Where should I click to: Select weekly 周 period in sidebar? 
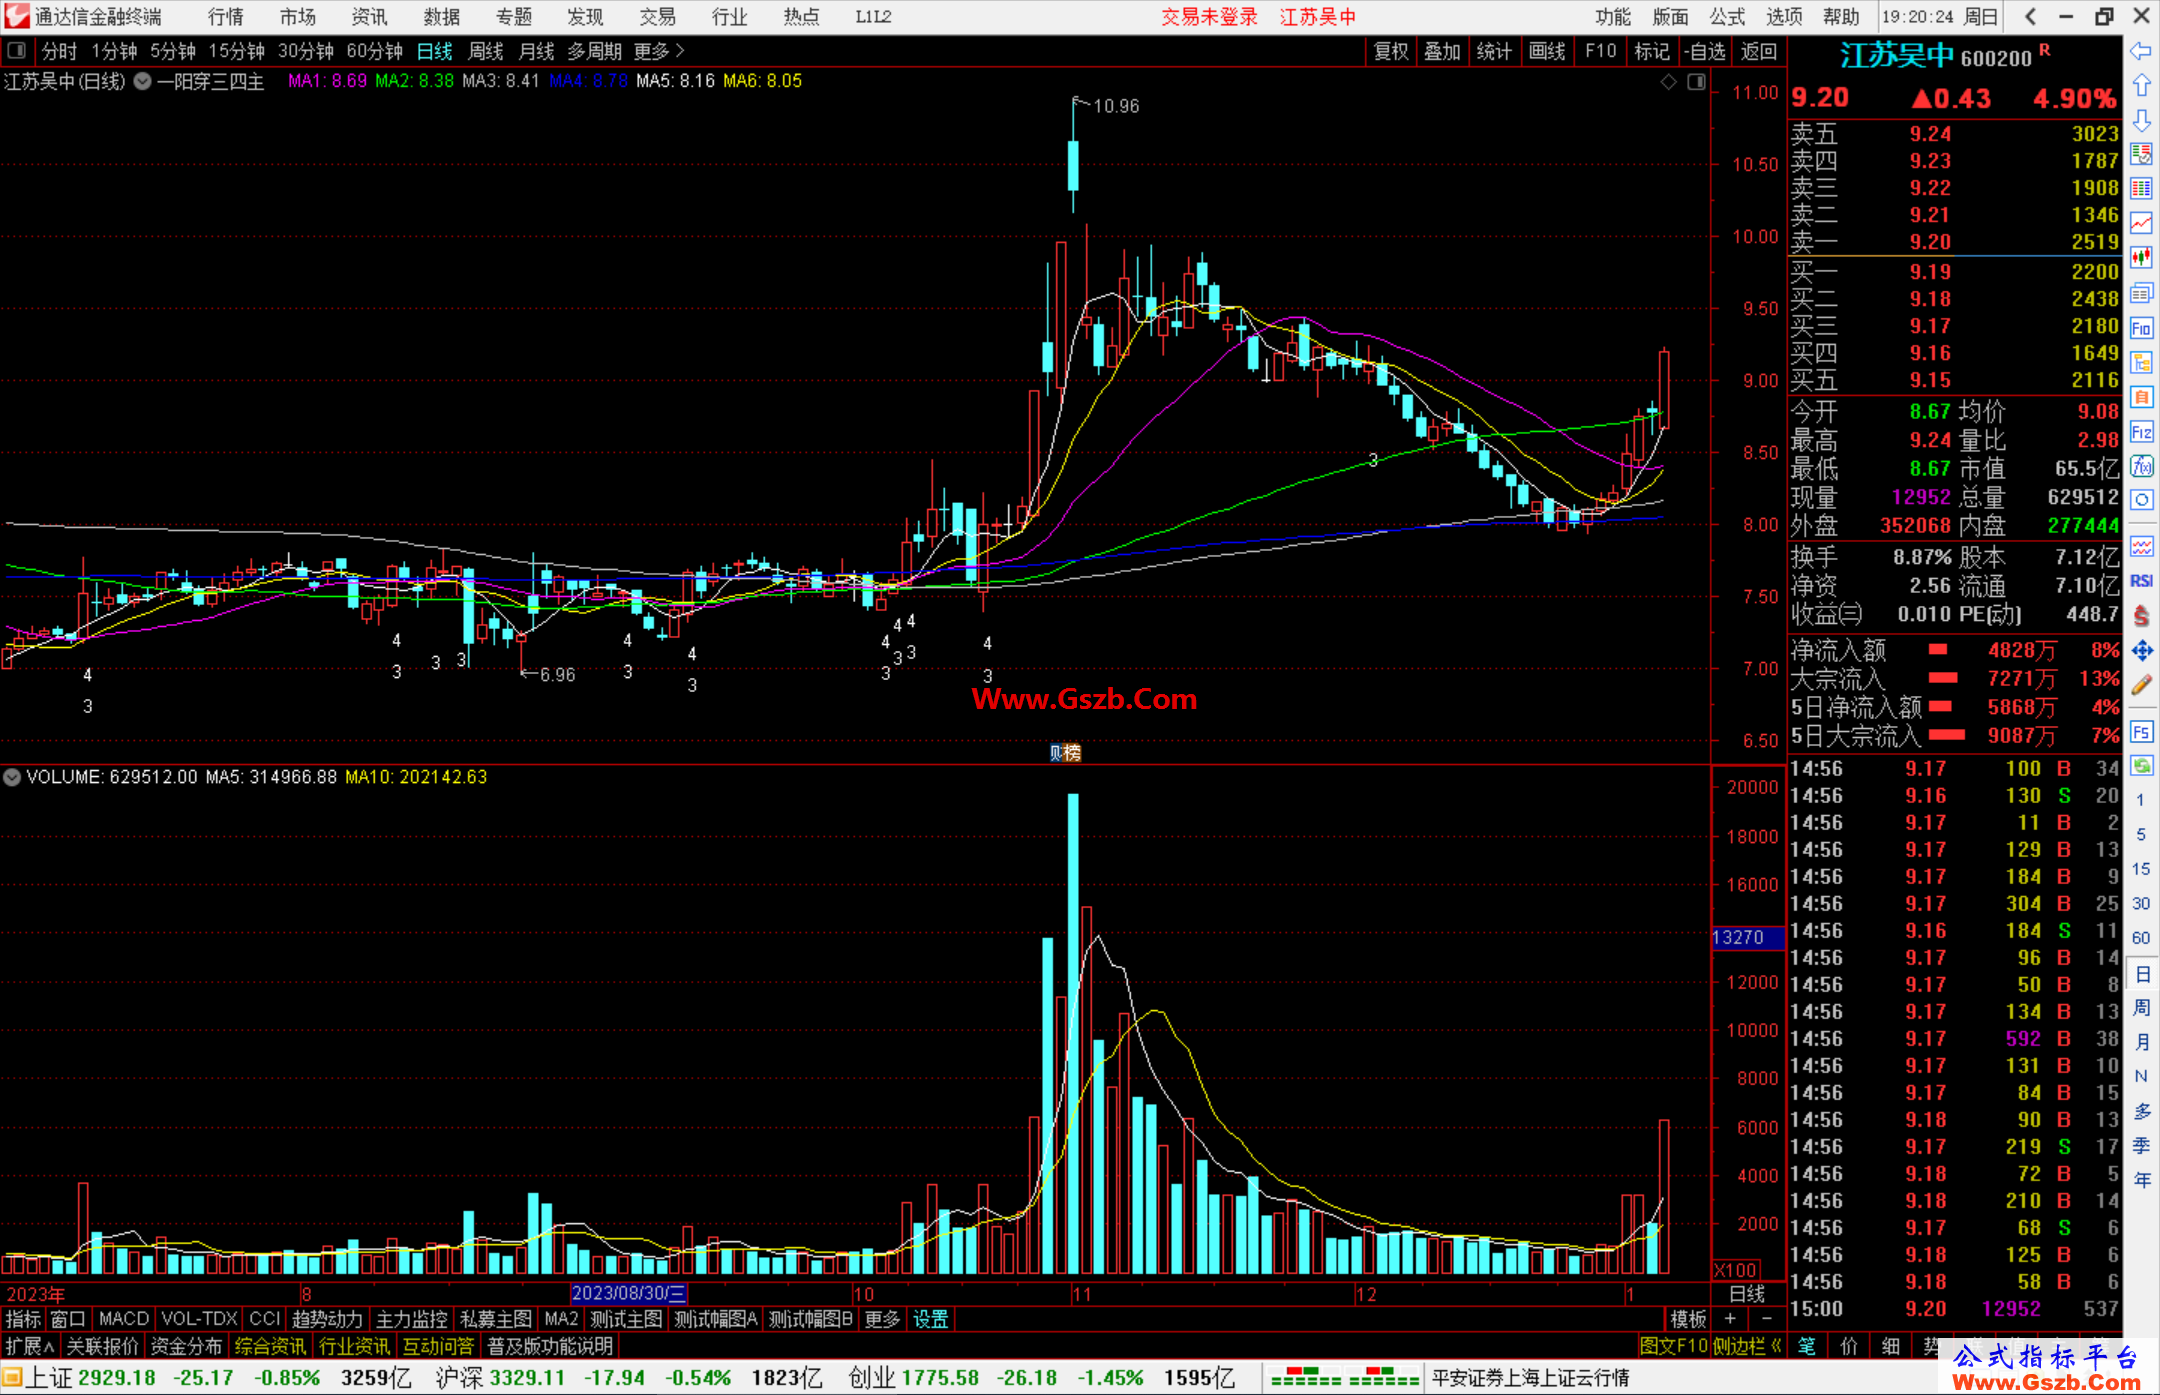[x=2141, y=1007]
